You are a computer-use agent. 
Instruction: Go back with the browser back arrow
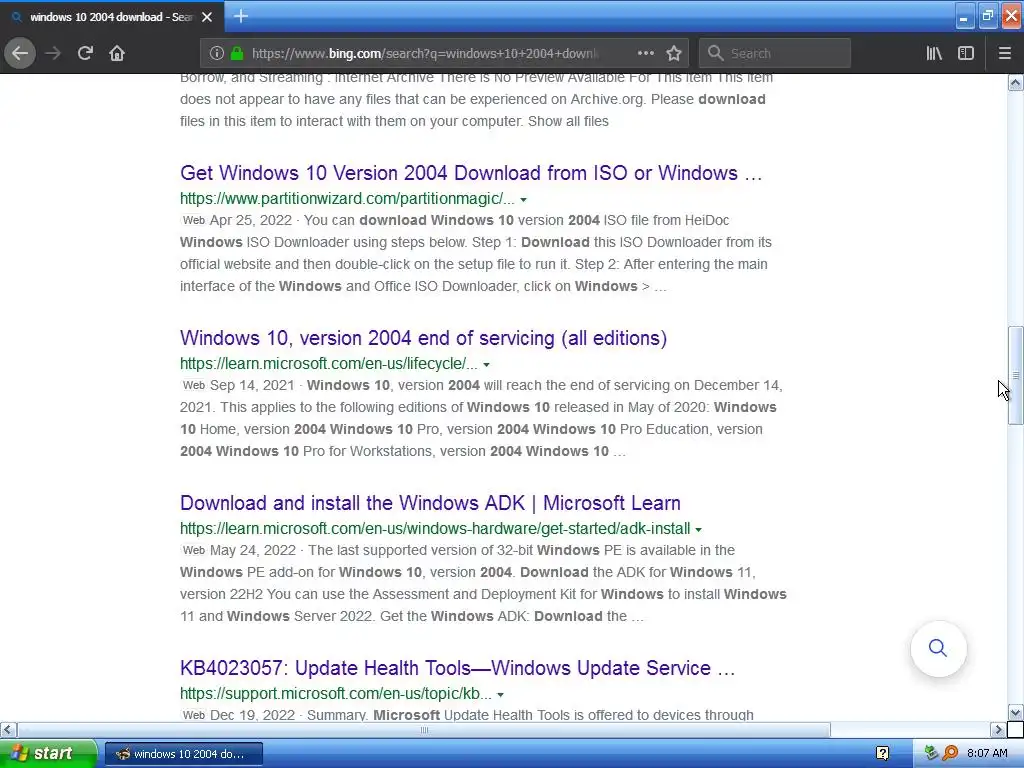pos(20,53)
